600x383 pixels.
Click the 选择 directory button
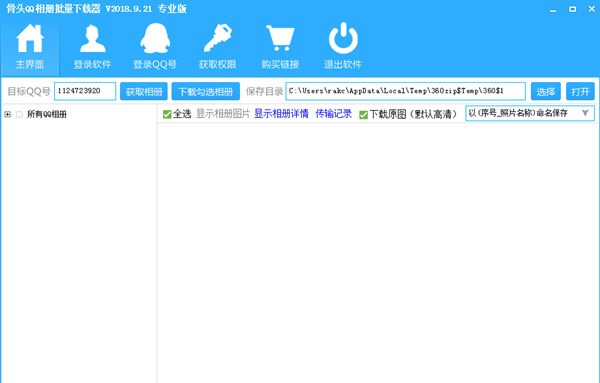[546, 91]
